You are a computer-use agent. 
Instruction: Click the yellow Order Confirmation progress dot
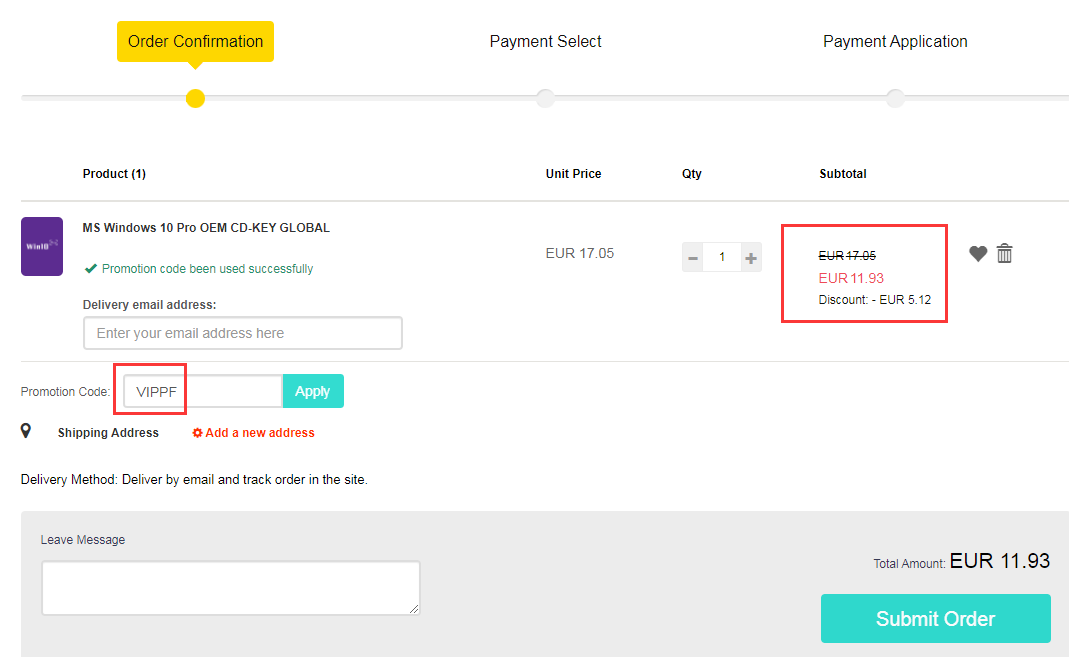(x=196, y=98)
